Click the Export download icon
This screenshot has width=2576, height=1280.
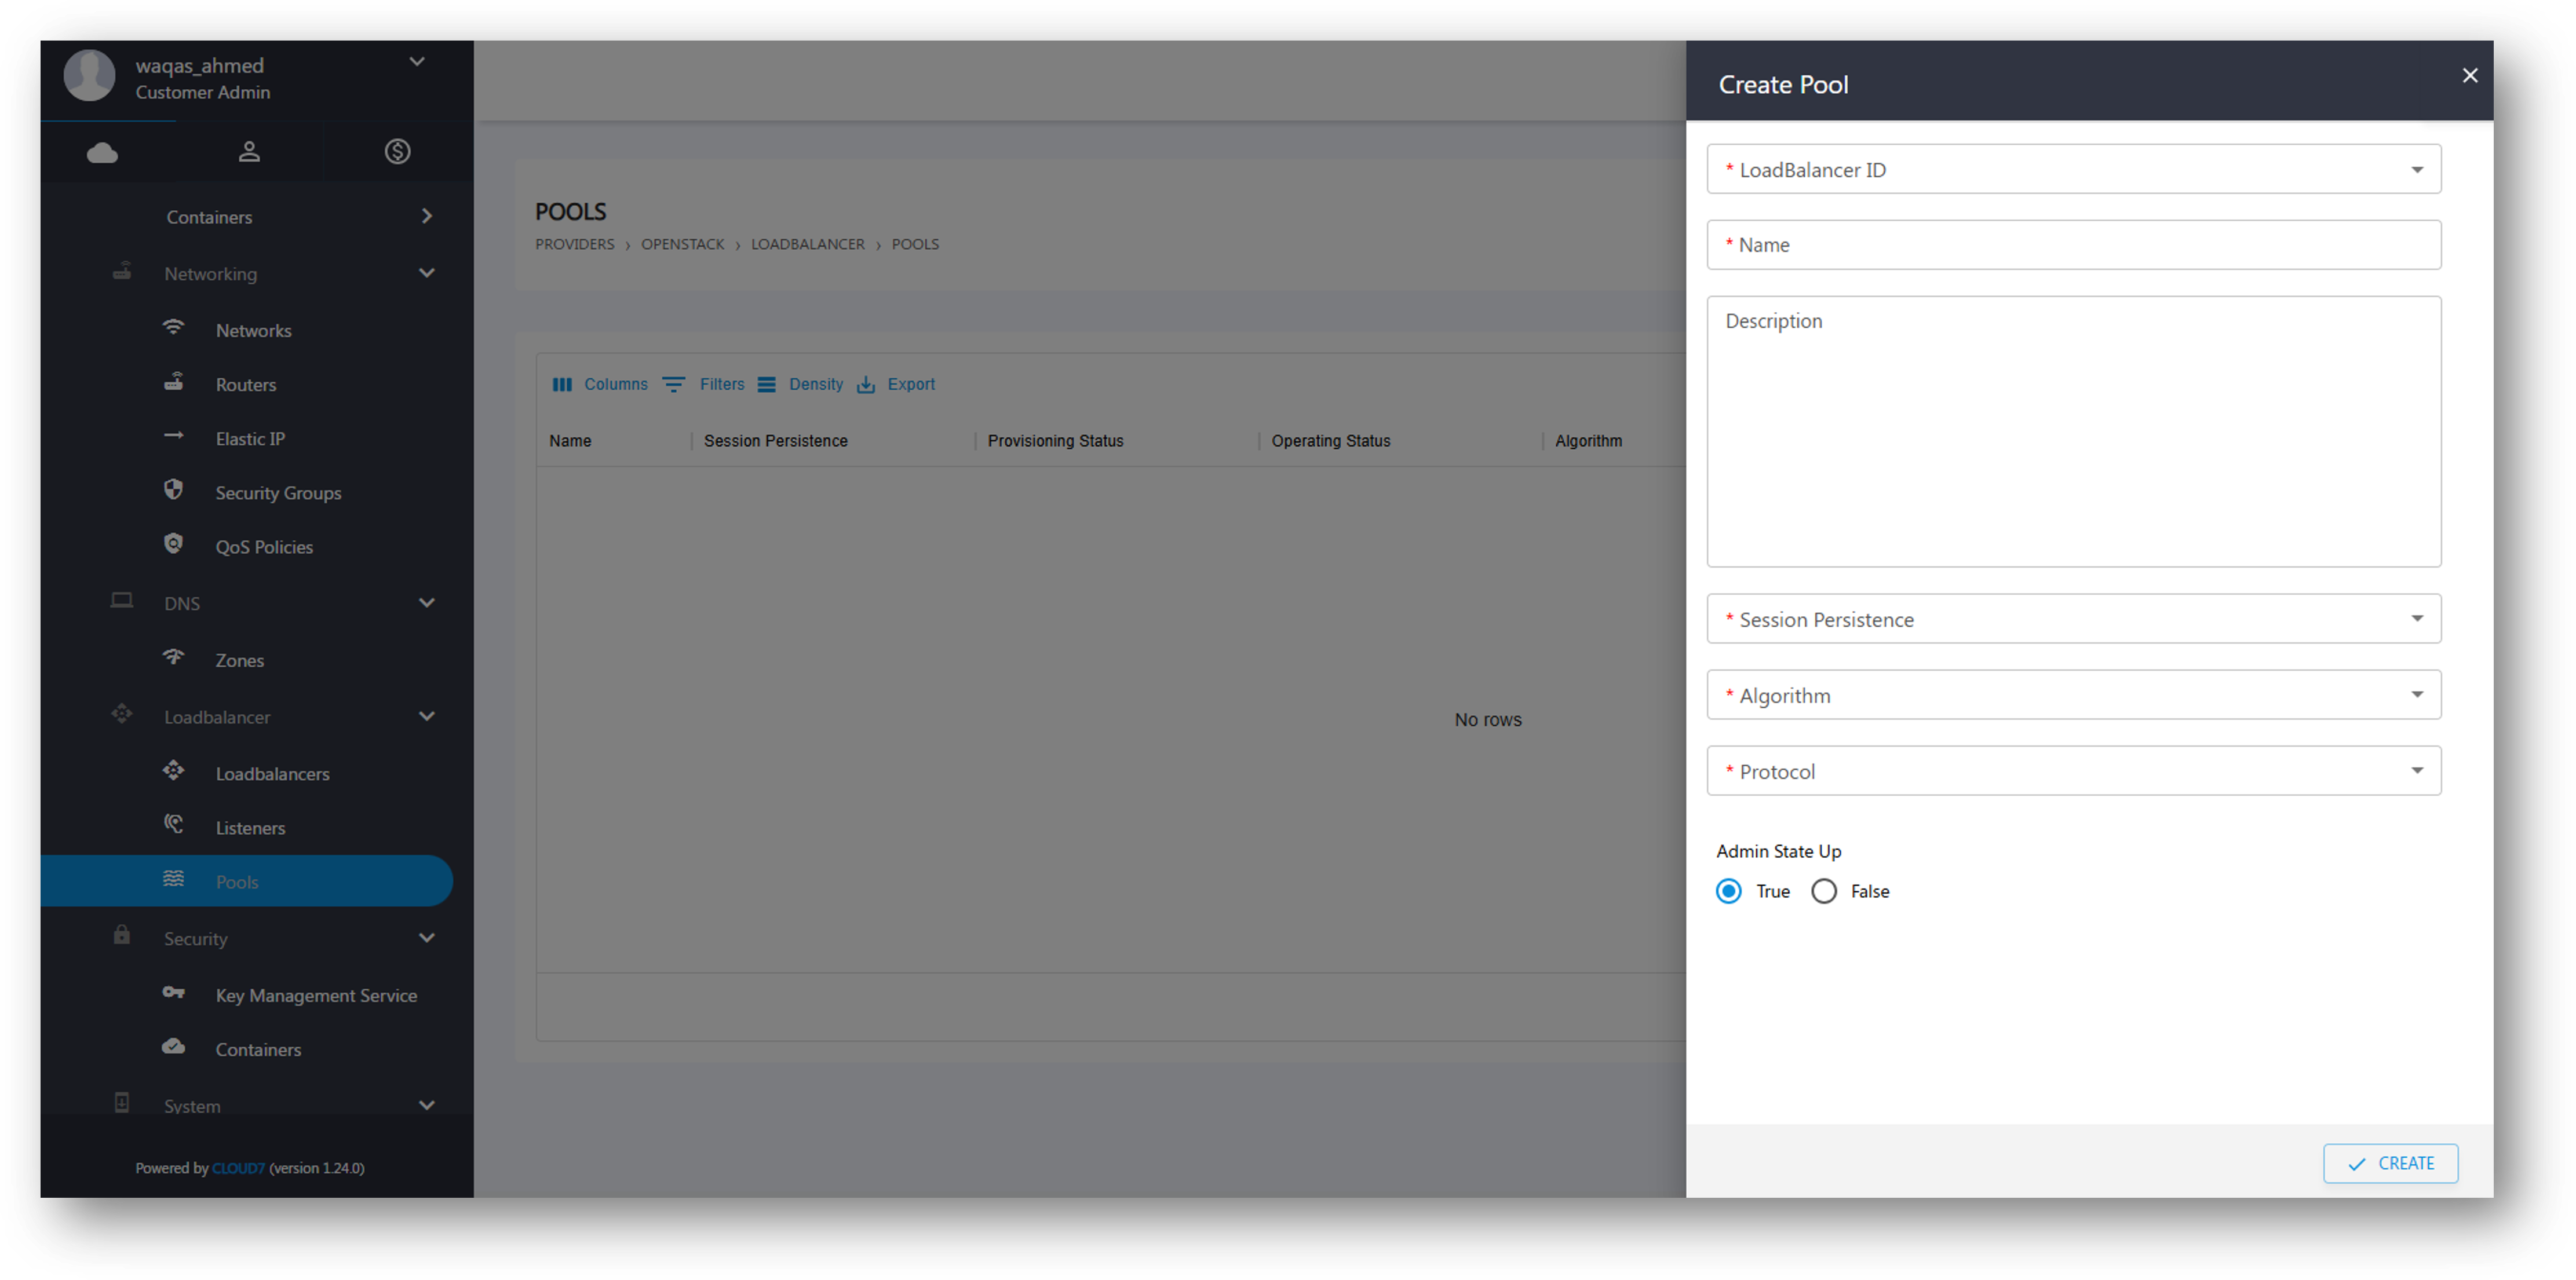(866, 385)
